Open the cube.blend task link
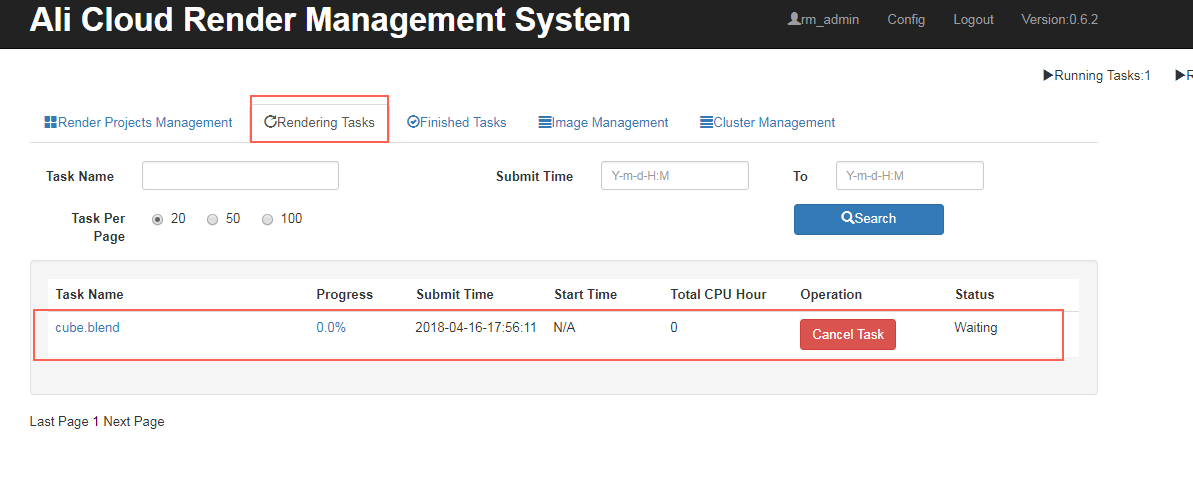This screenshot has width=1193, height=493. click(x=87, y=328)
